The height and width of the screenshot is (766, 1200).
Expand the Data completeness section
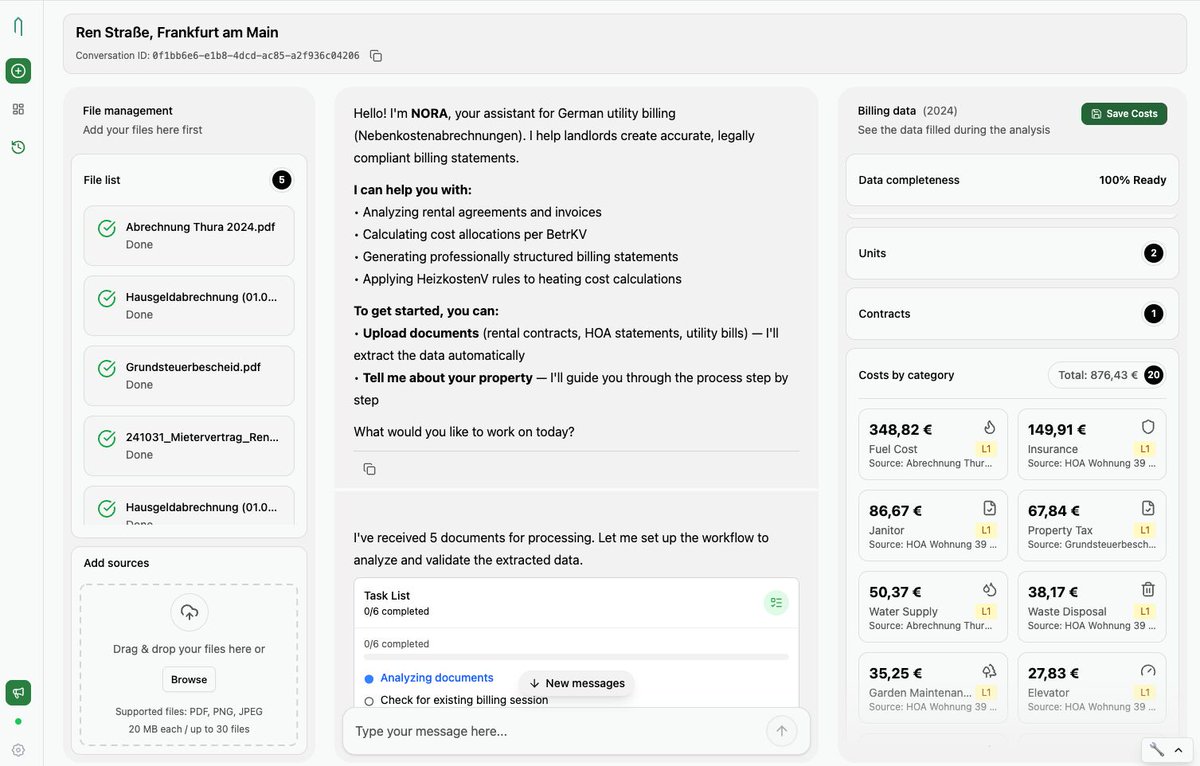(1012, 180)
